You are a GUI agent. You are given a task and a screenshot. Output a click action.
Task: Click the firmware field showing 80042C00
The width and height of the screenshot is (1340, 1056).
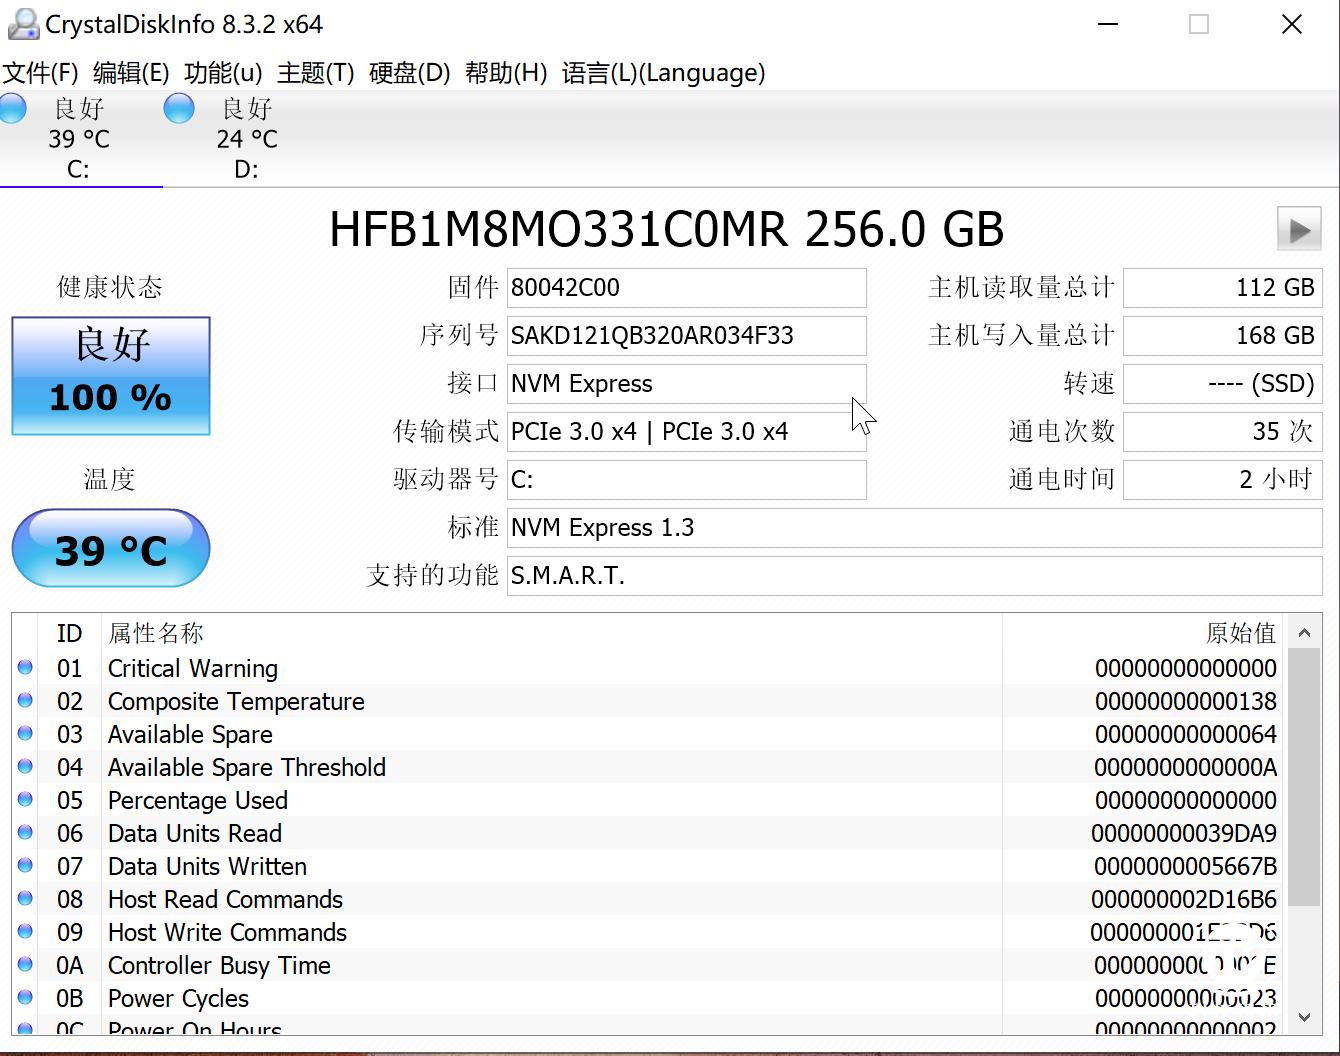[686, 287]
